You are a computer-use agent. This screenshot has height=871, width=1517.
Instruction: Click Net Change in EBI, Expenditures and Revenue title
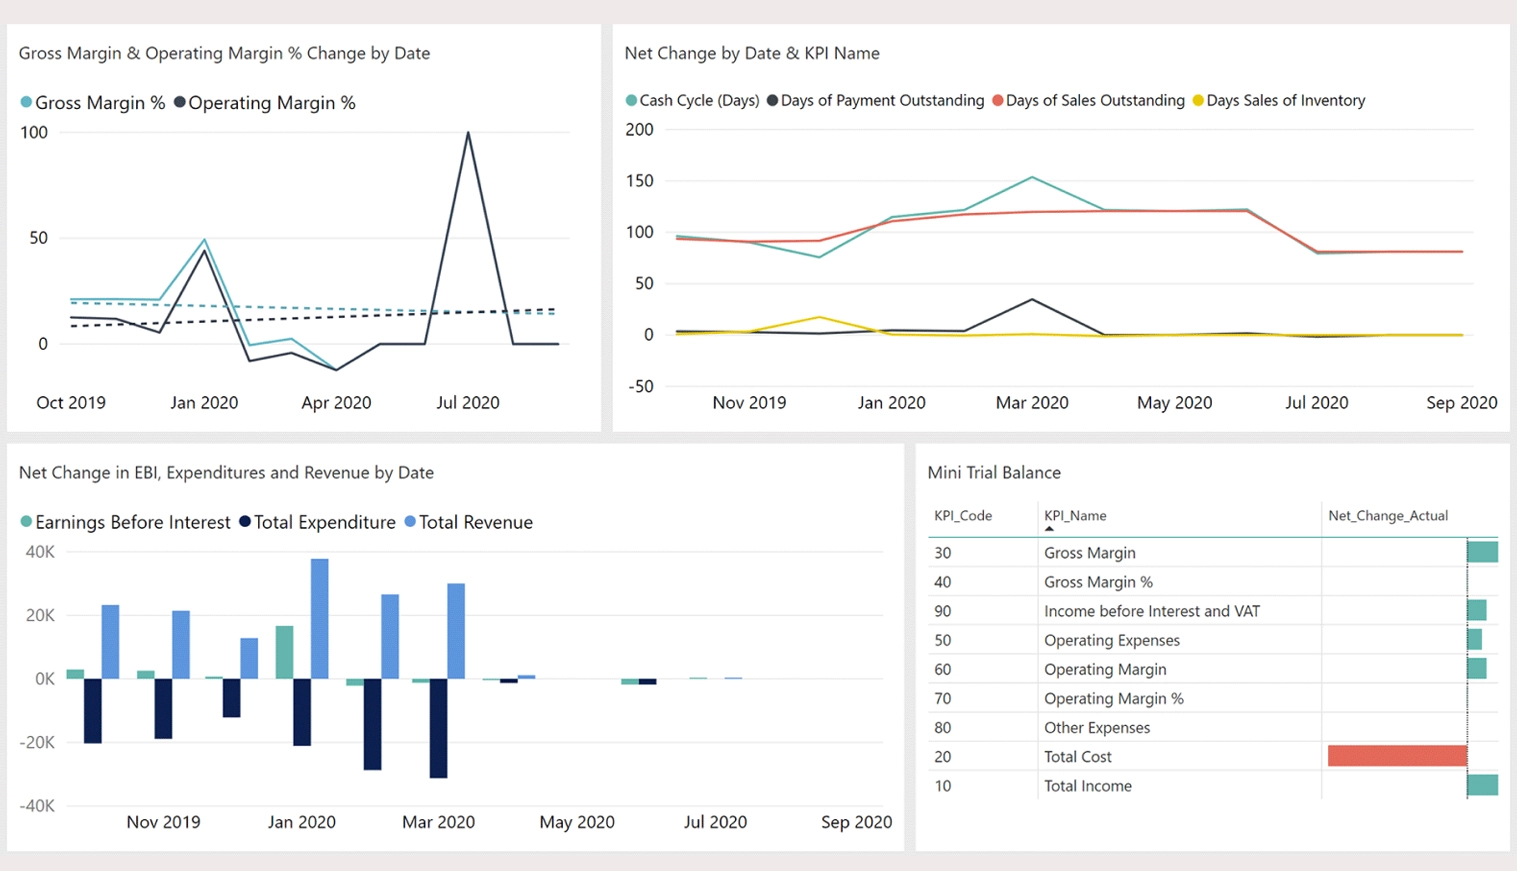coord(226,473)
